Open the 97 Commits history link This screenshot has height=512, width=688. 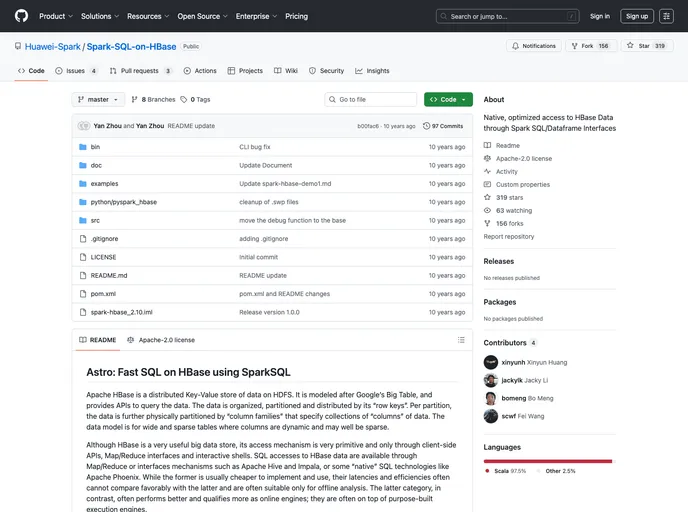pos(443,126)
